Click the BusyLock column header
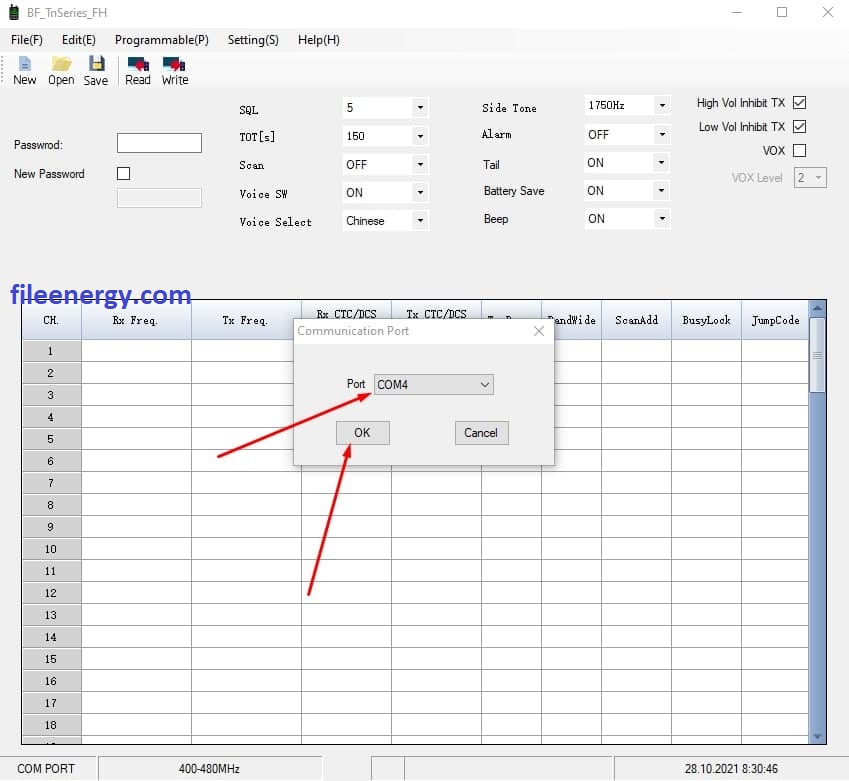 [x=706, y=320]
